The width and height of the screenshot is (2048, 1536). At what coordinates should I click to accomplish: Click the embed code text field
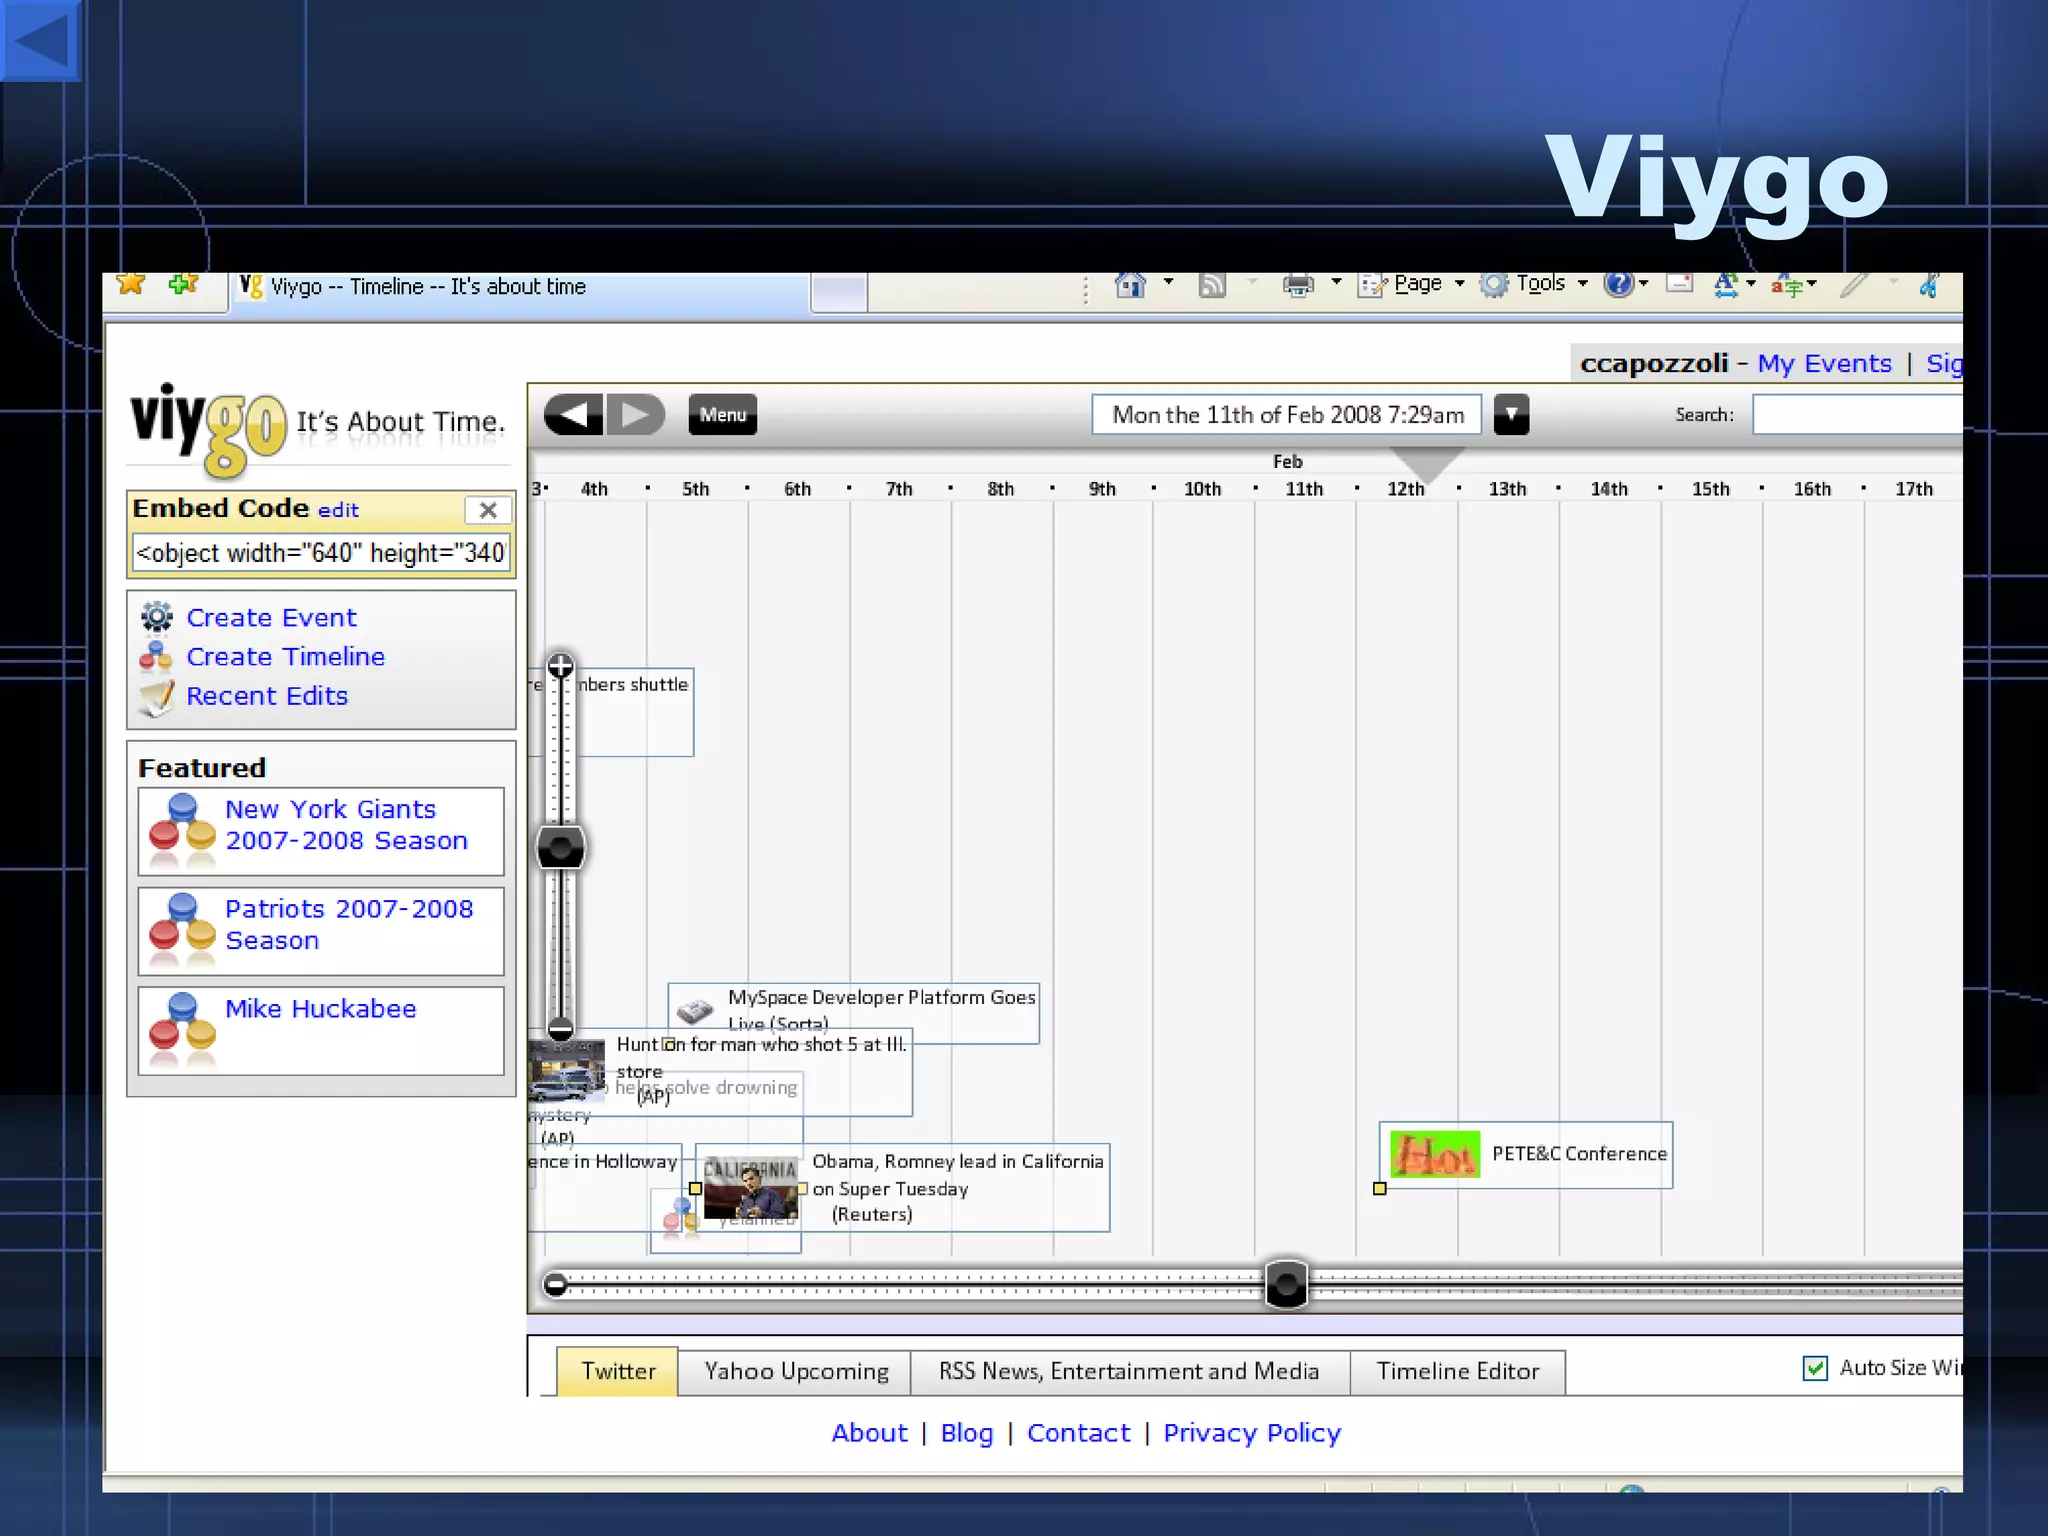(321, 553)
